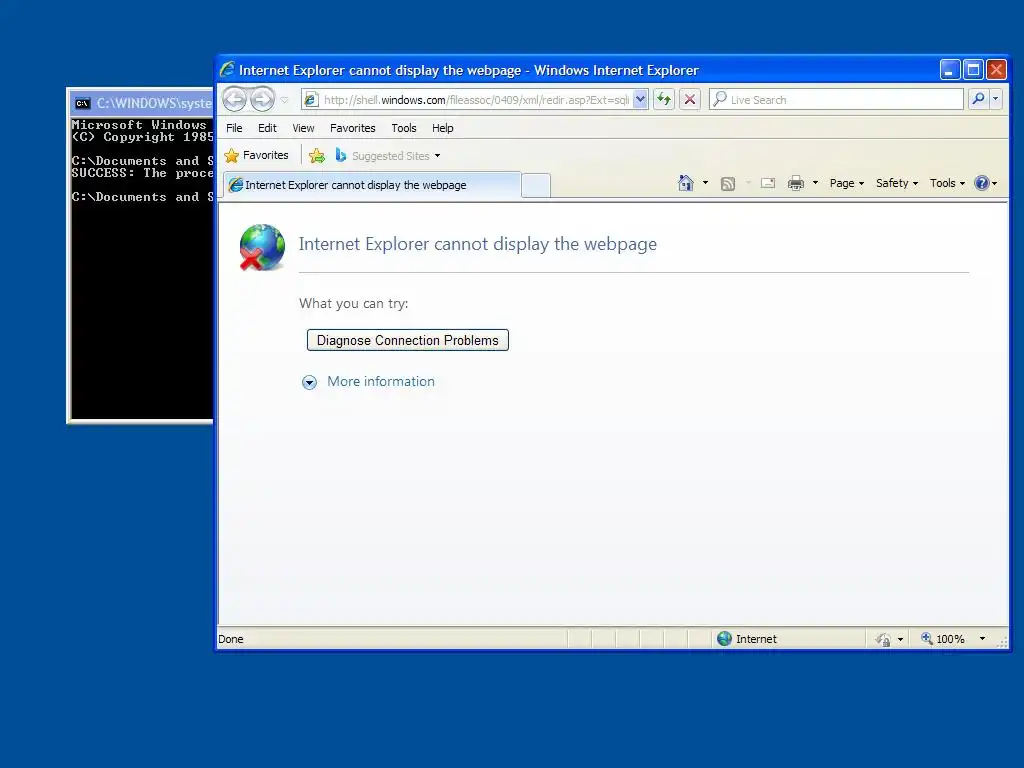Go to the Home page icon
1024x768 pixels.
pyautogui.click(x=686, y=183)
